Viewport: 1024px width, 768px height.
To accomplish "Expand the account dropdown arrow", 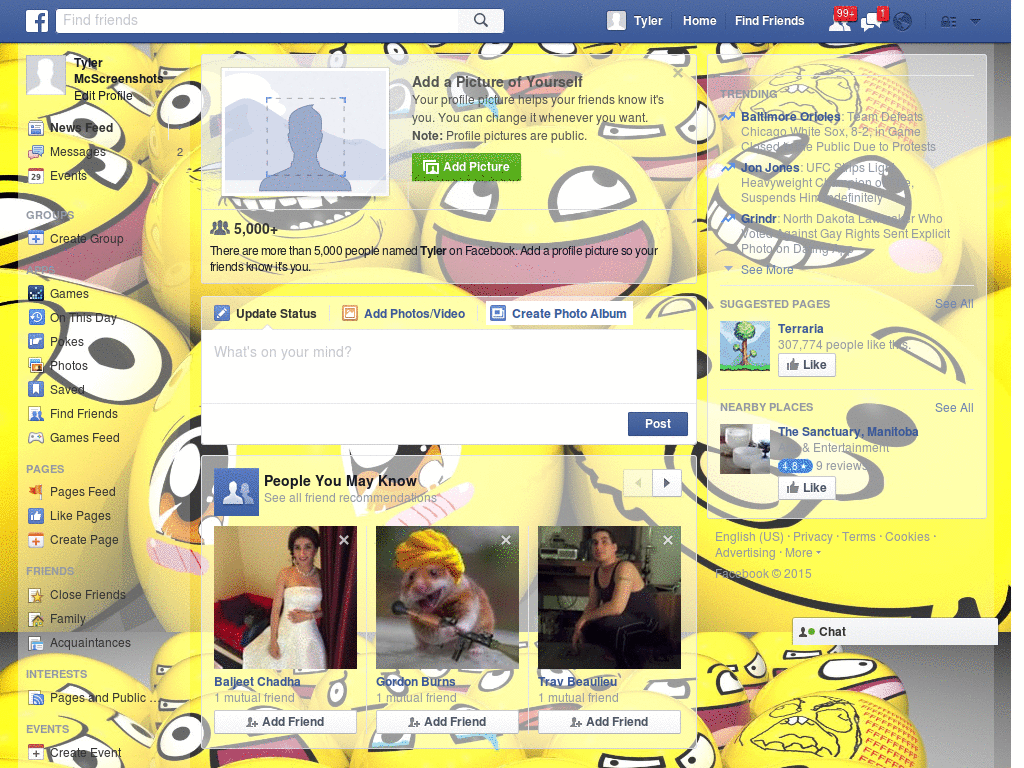I will 975,22.
